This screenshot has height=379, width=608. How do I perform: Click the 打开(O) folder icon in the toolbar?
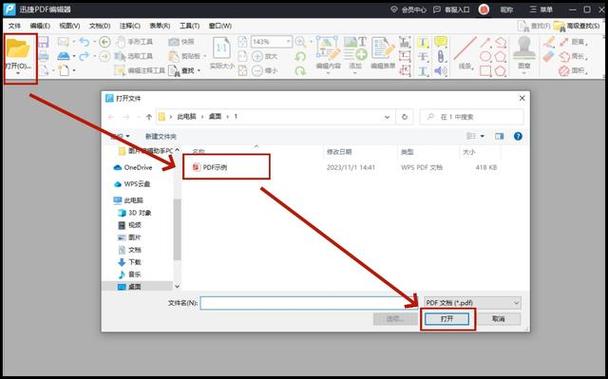tap(18, 48)
